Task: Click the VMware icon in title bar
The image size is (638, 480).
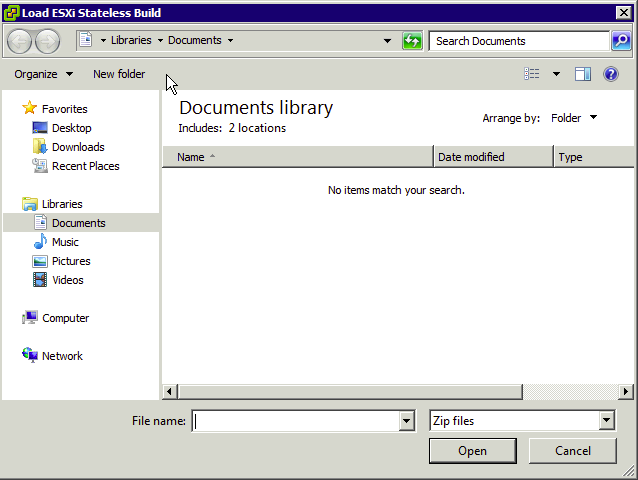Action: click(11, 13)
